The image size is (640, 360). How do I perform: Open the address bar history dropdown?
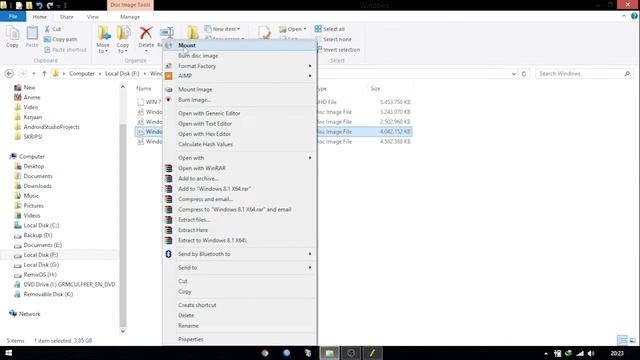click(513, 74)
